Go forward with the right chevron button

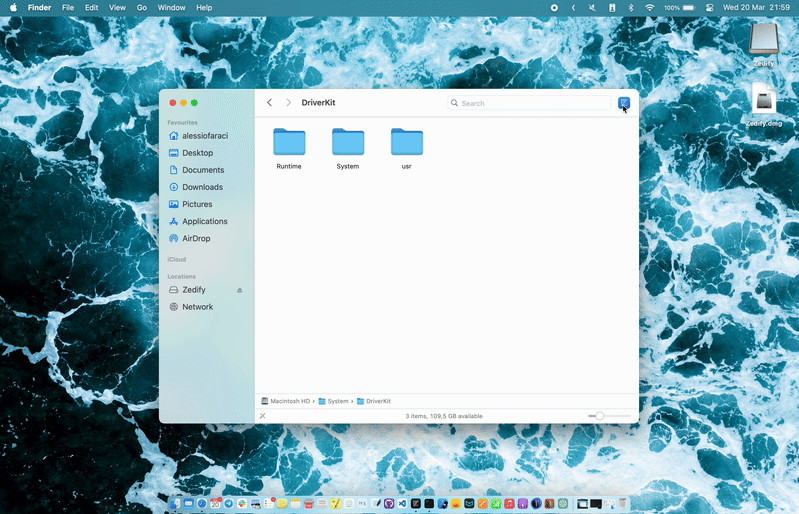tap(288, 102)
